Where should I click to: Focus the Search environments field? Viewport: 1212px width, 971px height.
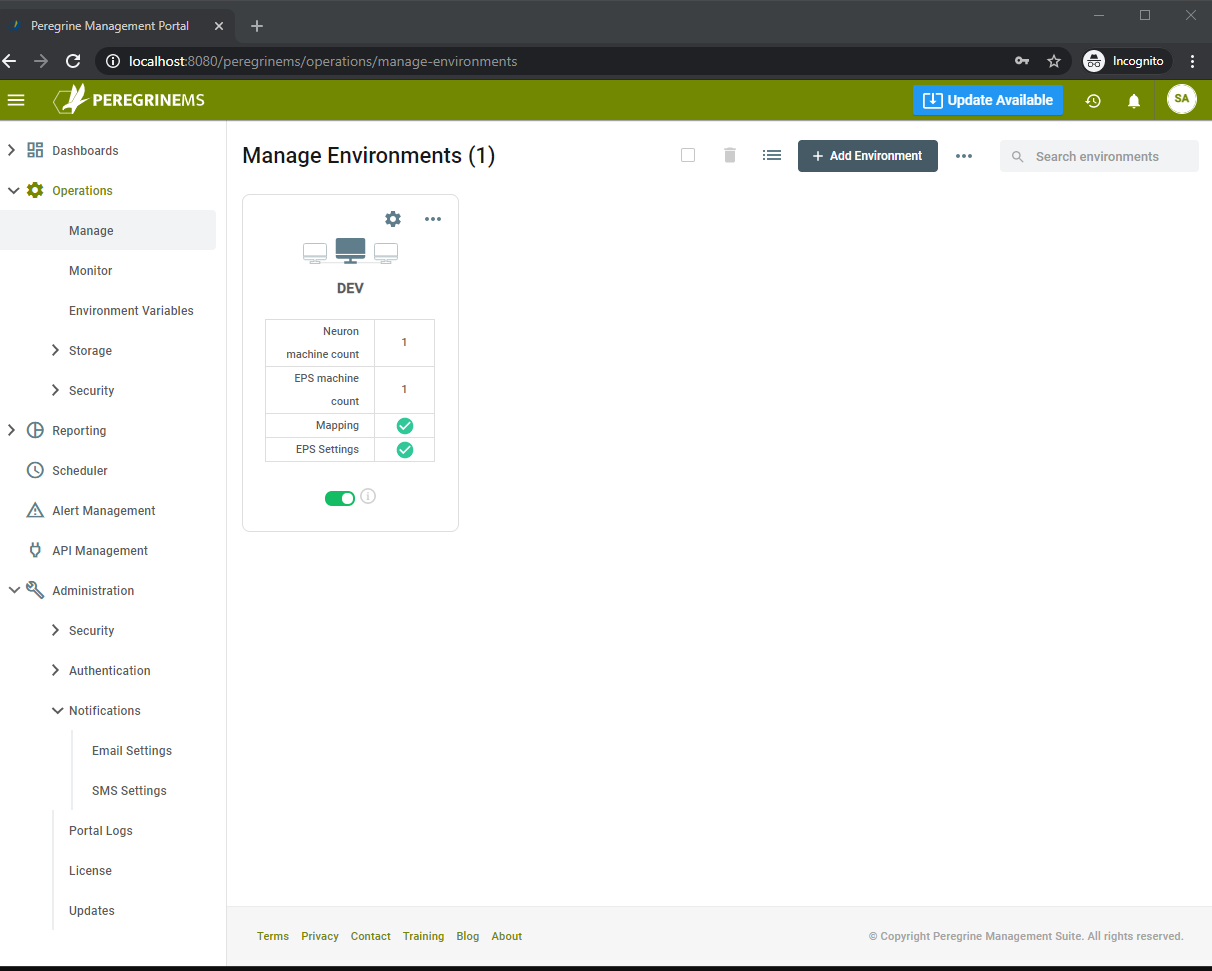(x=1099, y=156)
